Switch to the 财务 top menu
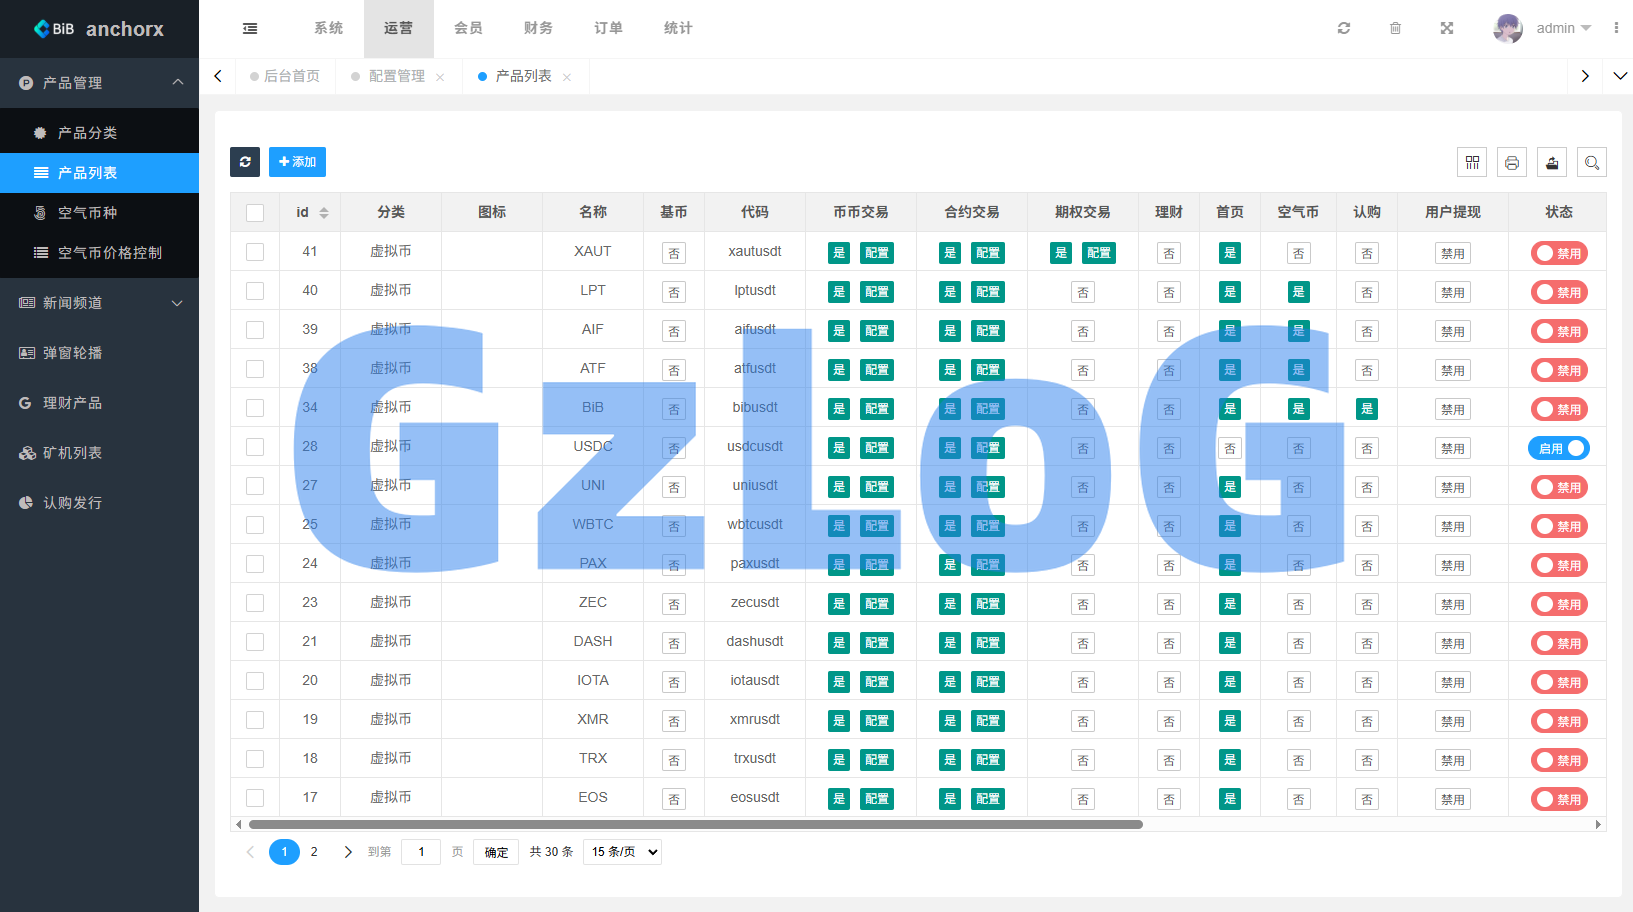 (x=538, y=28)
